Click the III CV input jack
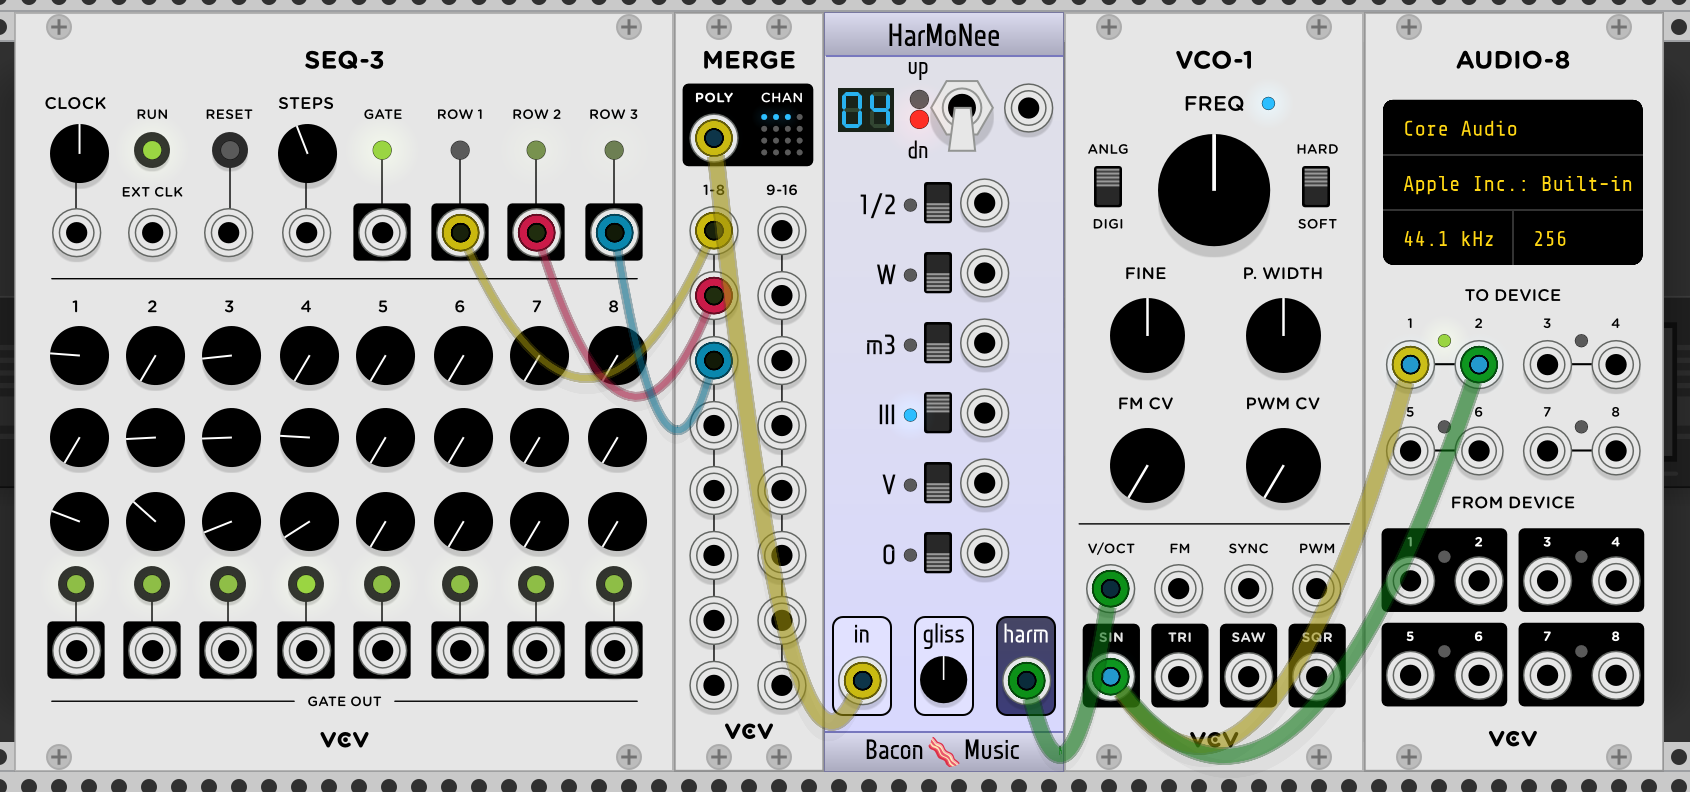Viewport: 1690px width, 792px height. point(985,413)
